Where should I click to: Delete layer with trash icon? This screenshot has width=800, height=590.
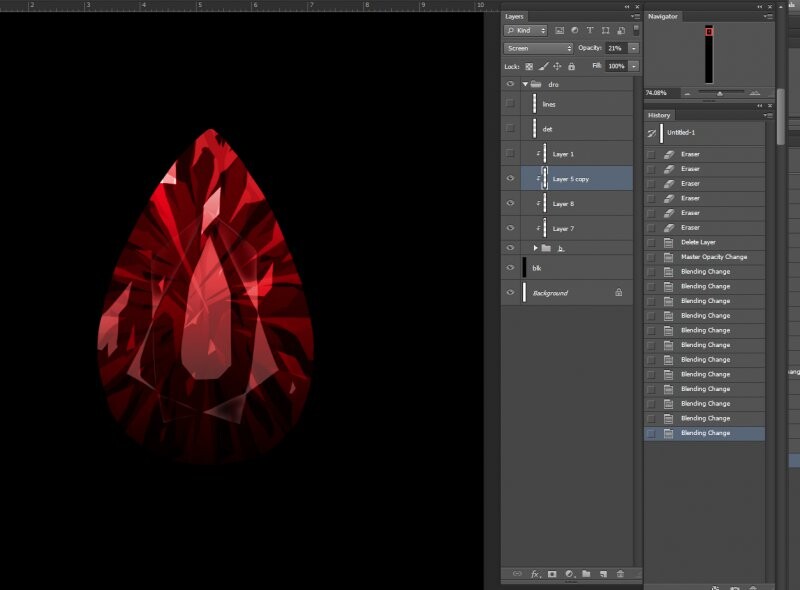coord(620,574)
